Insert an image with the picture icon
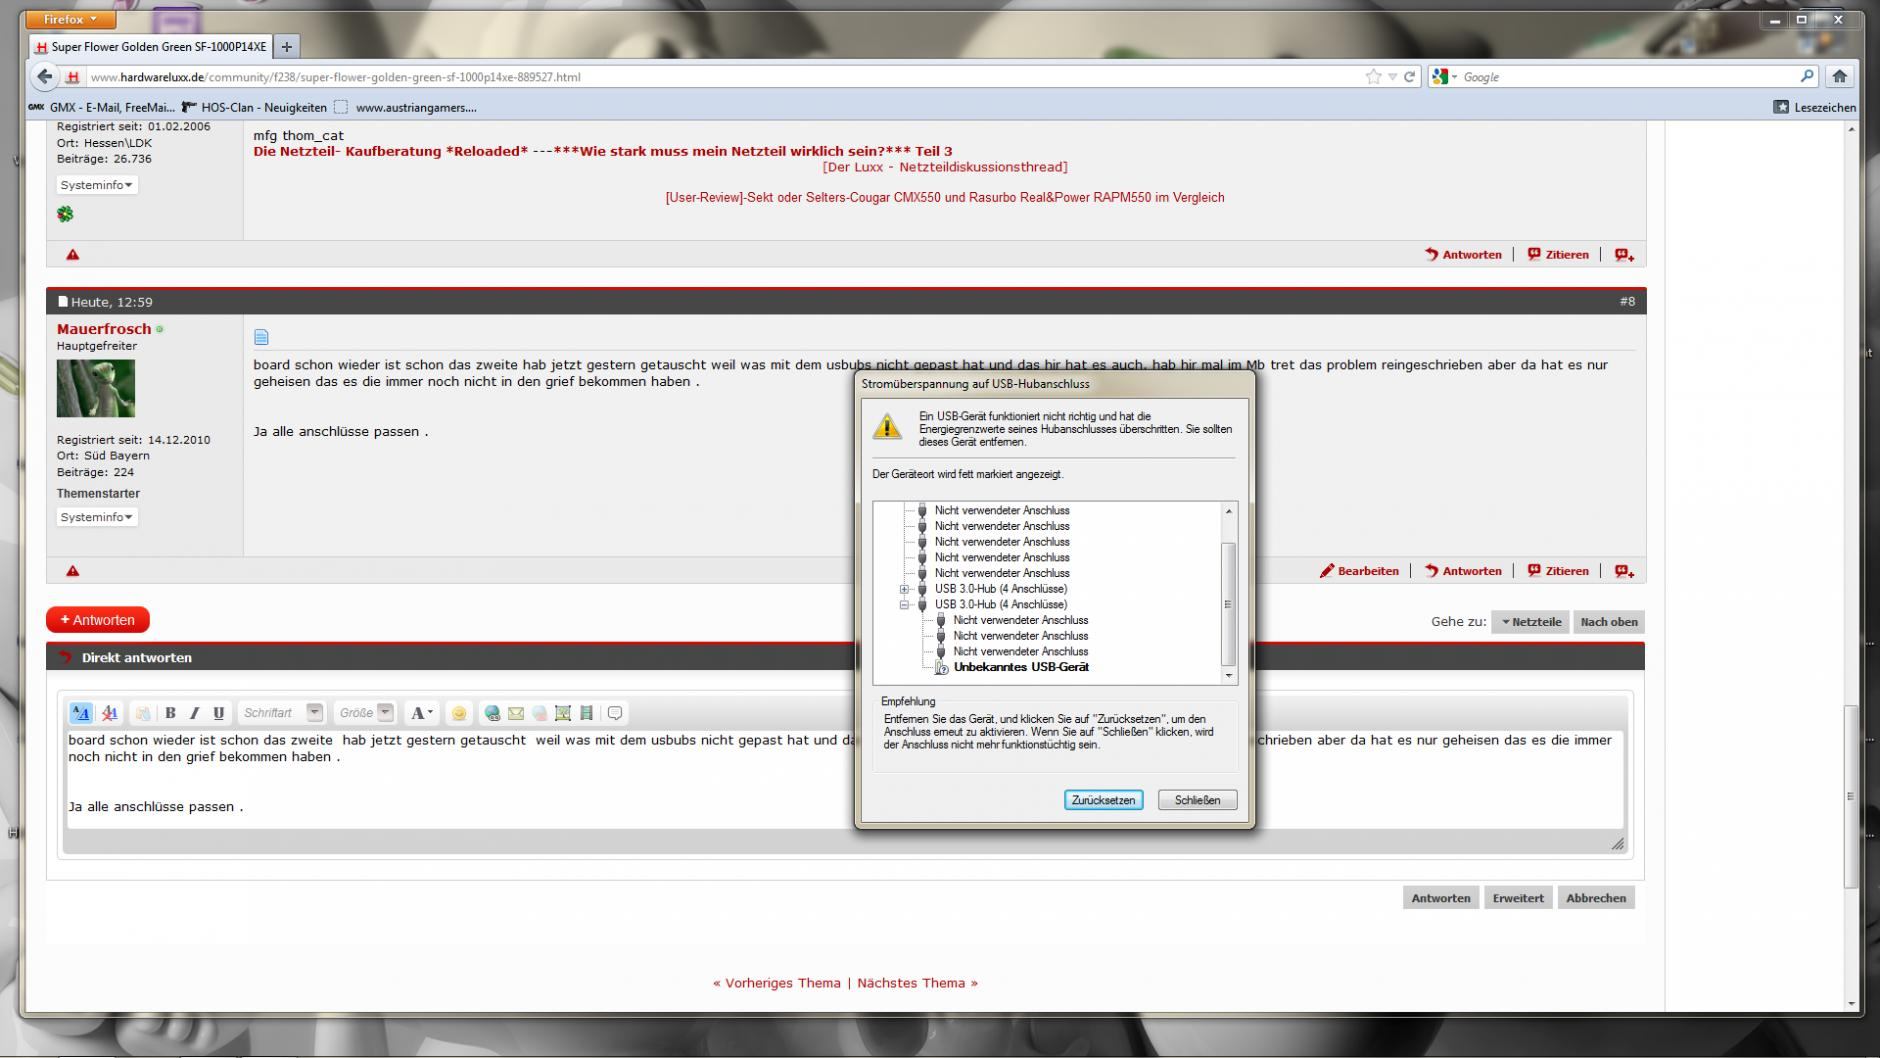This screenshot has width=1880, height=1058. pyautogui.click(x=563, y=713)
